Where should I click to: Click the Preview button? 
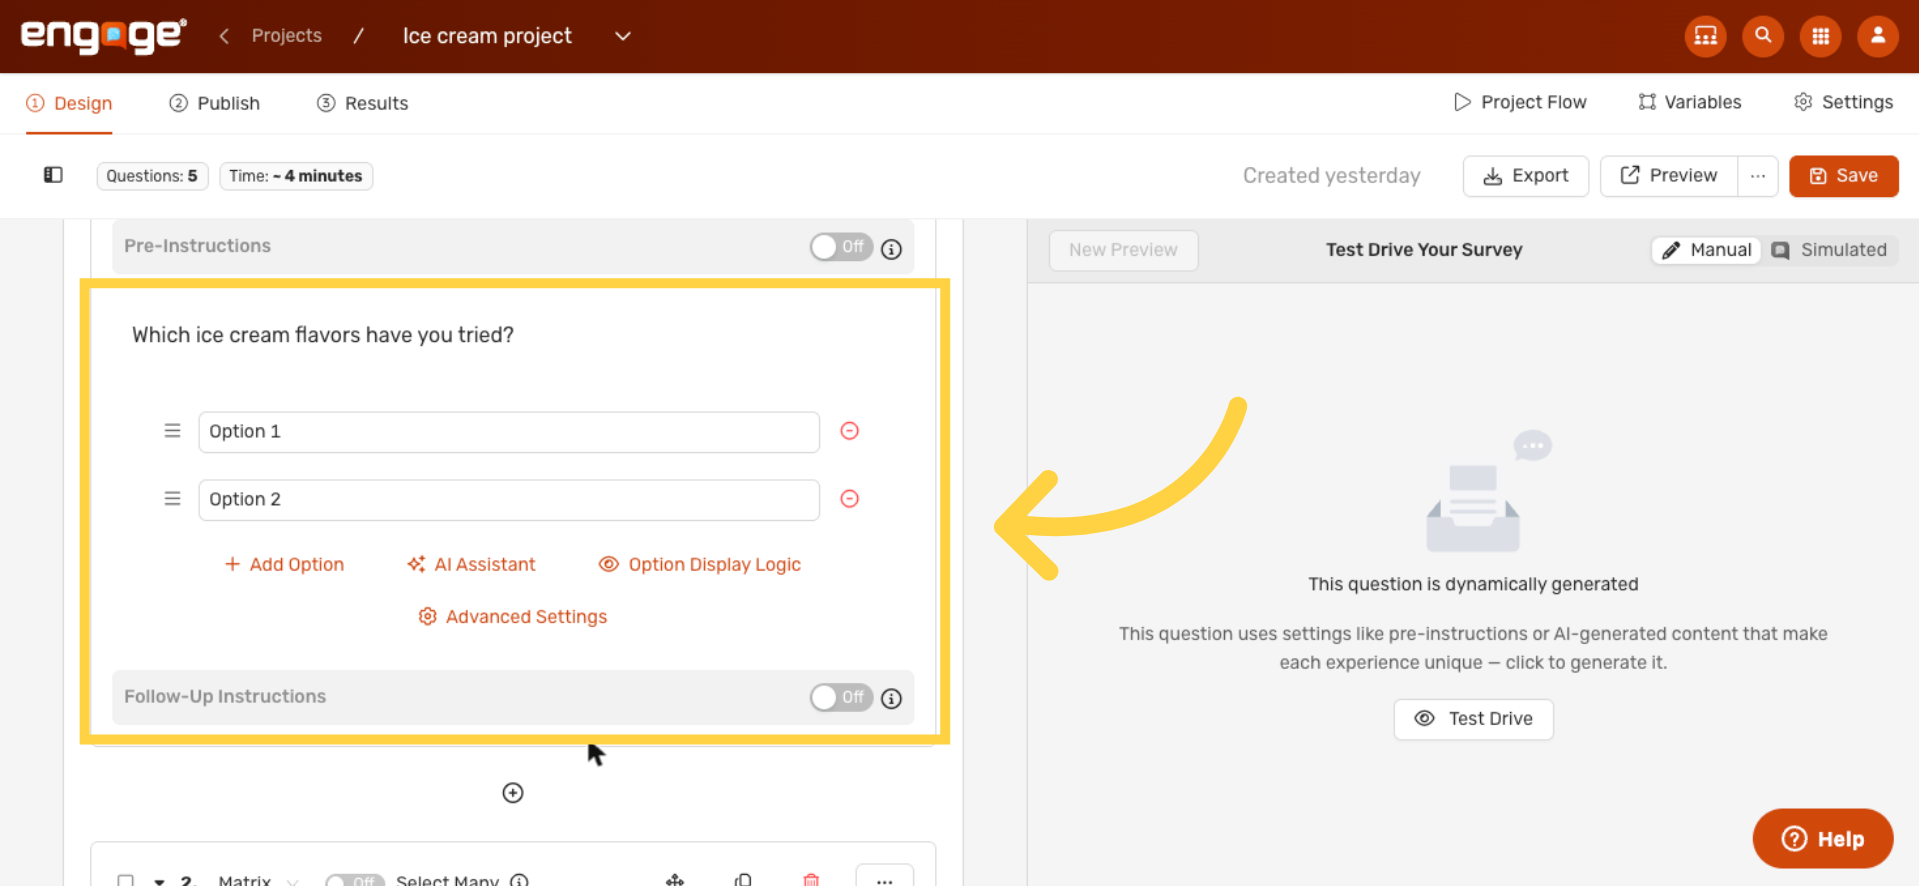1669,176
